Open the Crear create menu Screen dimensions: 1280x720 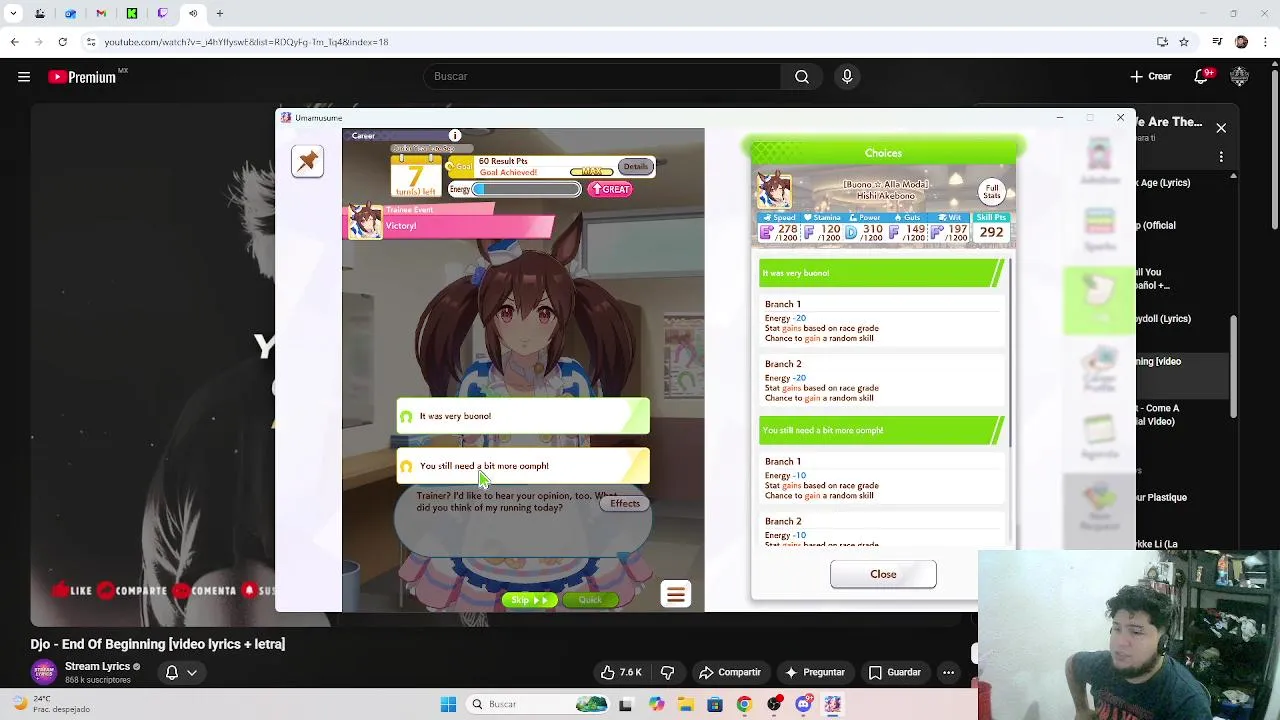(1151, 77)
